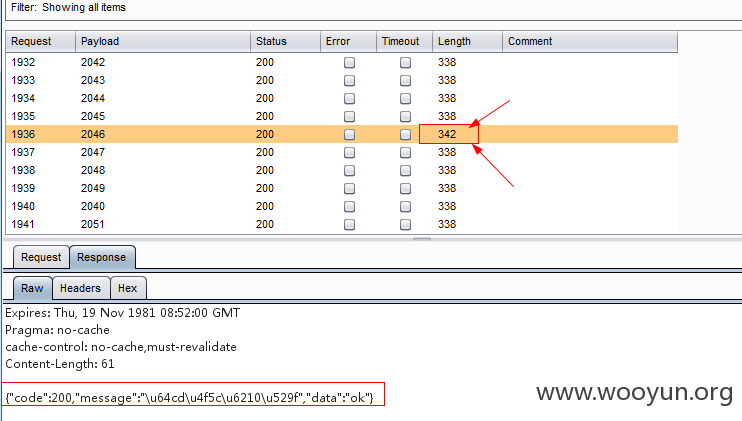
Task: Open the Headers view tab
Action: tap(80, 289)
